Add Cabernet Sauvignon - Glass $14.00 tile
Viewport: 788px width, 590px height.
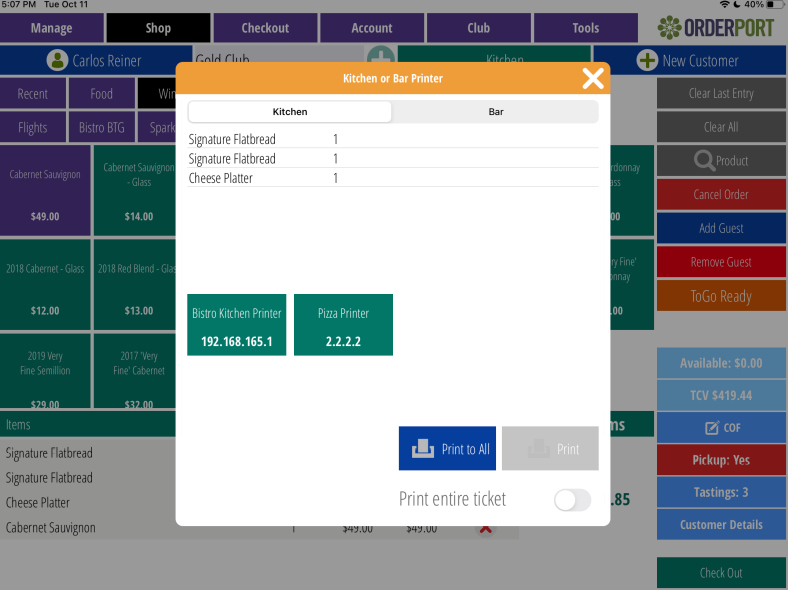(135, 190)
